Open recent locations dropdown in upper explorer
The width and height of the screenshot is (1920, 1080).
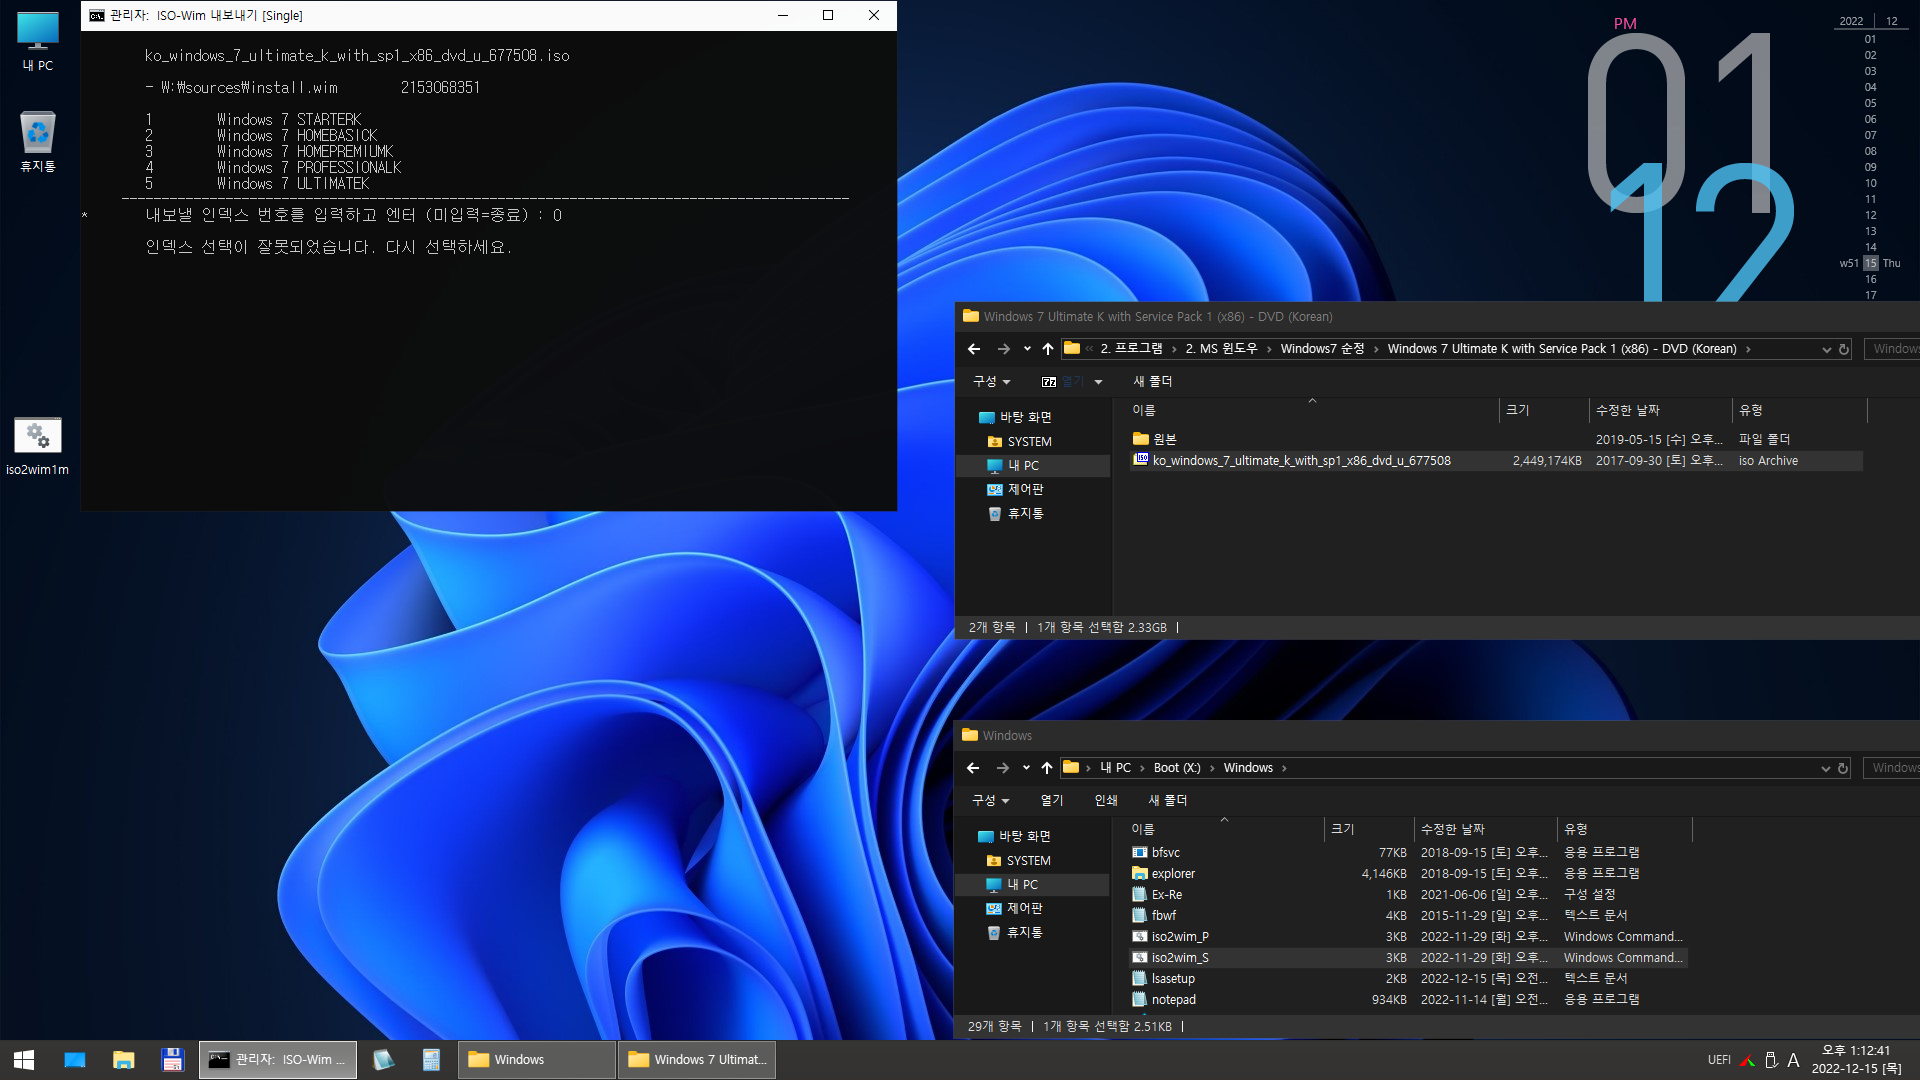pos(1027,349)
